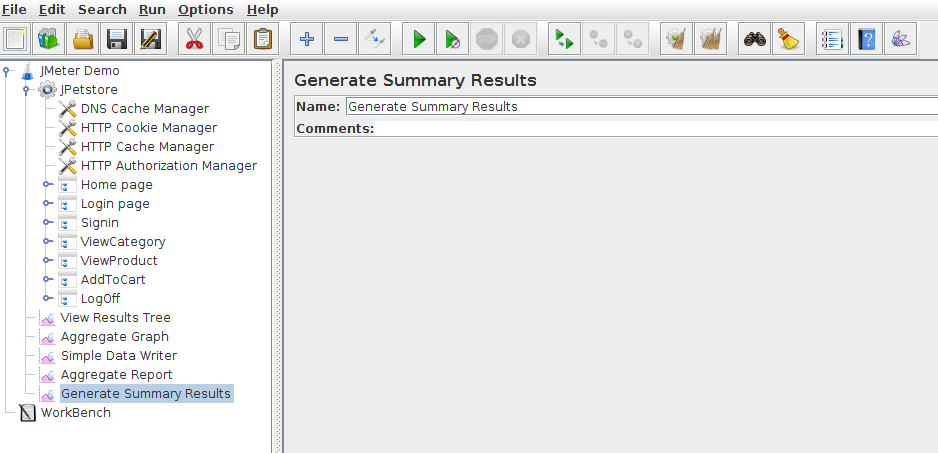The image size is (938, 453).
Task: Select the Aggregate Graph listener
Action: point(115,337)
